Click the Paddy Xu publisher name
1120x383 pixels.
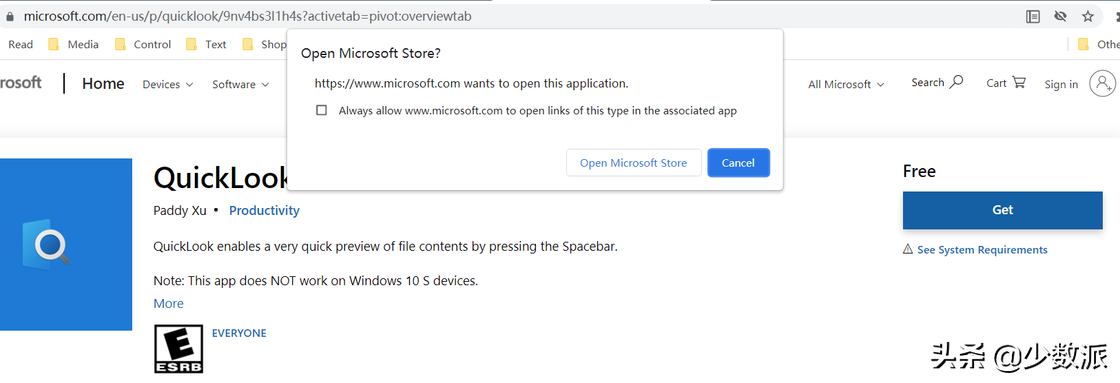coord(180,210)
